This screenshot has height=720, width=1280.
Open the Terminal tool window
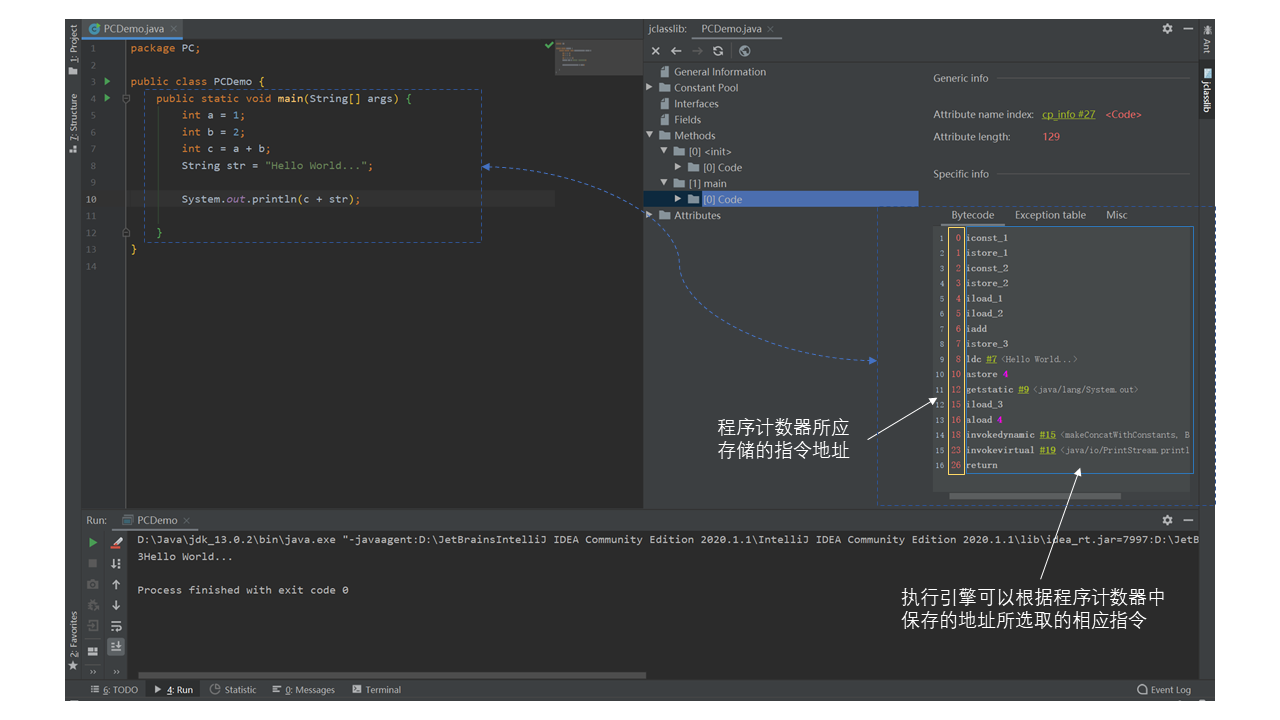[x=376, y=690]
